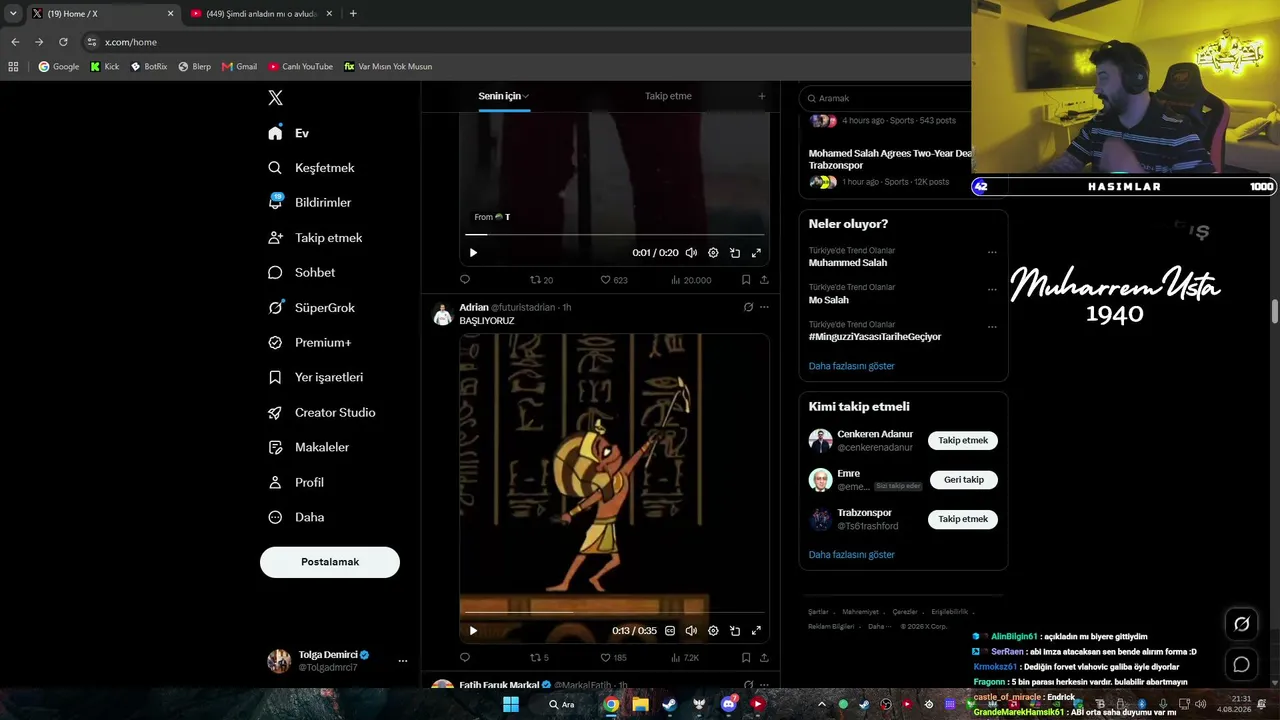Open Profil page
Image resolution: width=1280 pixels, height=720 pixels.
point(295,482)
